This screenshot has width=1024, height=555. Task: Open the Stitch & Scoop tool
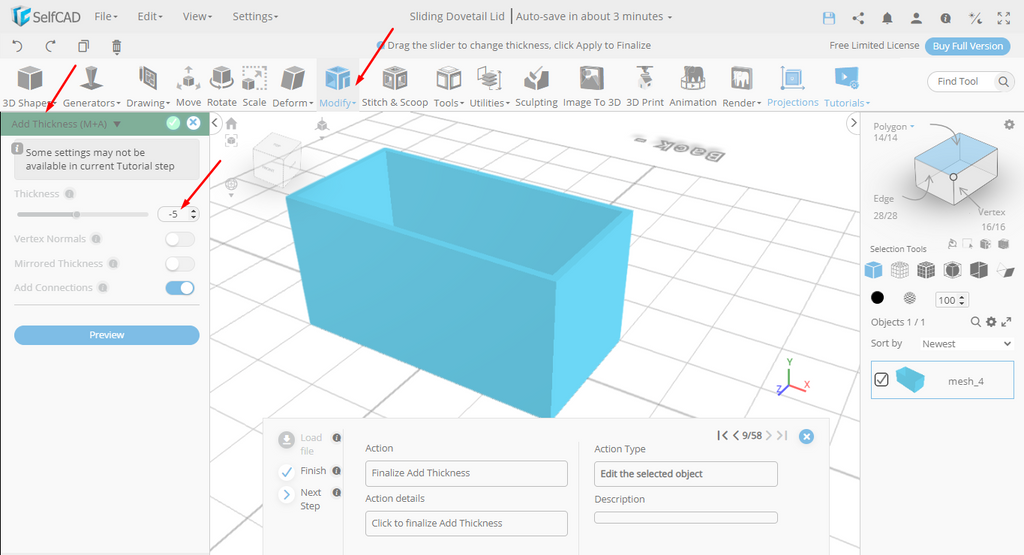[x=394, y=86]
